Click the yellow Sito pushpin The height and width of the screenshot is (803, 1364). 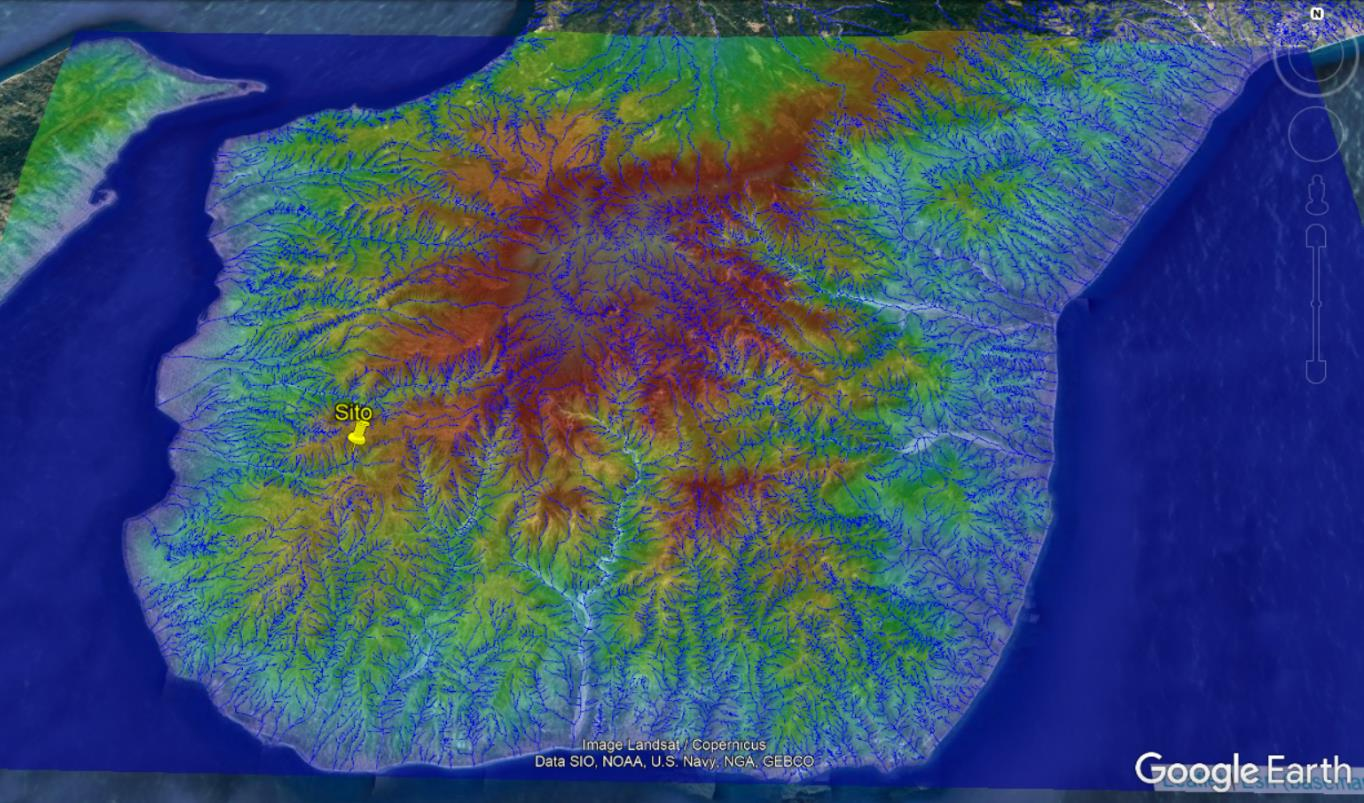pos(357,434)
